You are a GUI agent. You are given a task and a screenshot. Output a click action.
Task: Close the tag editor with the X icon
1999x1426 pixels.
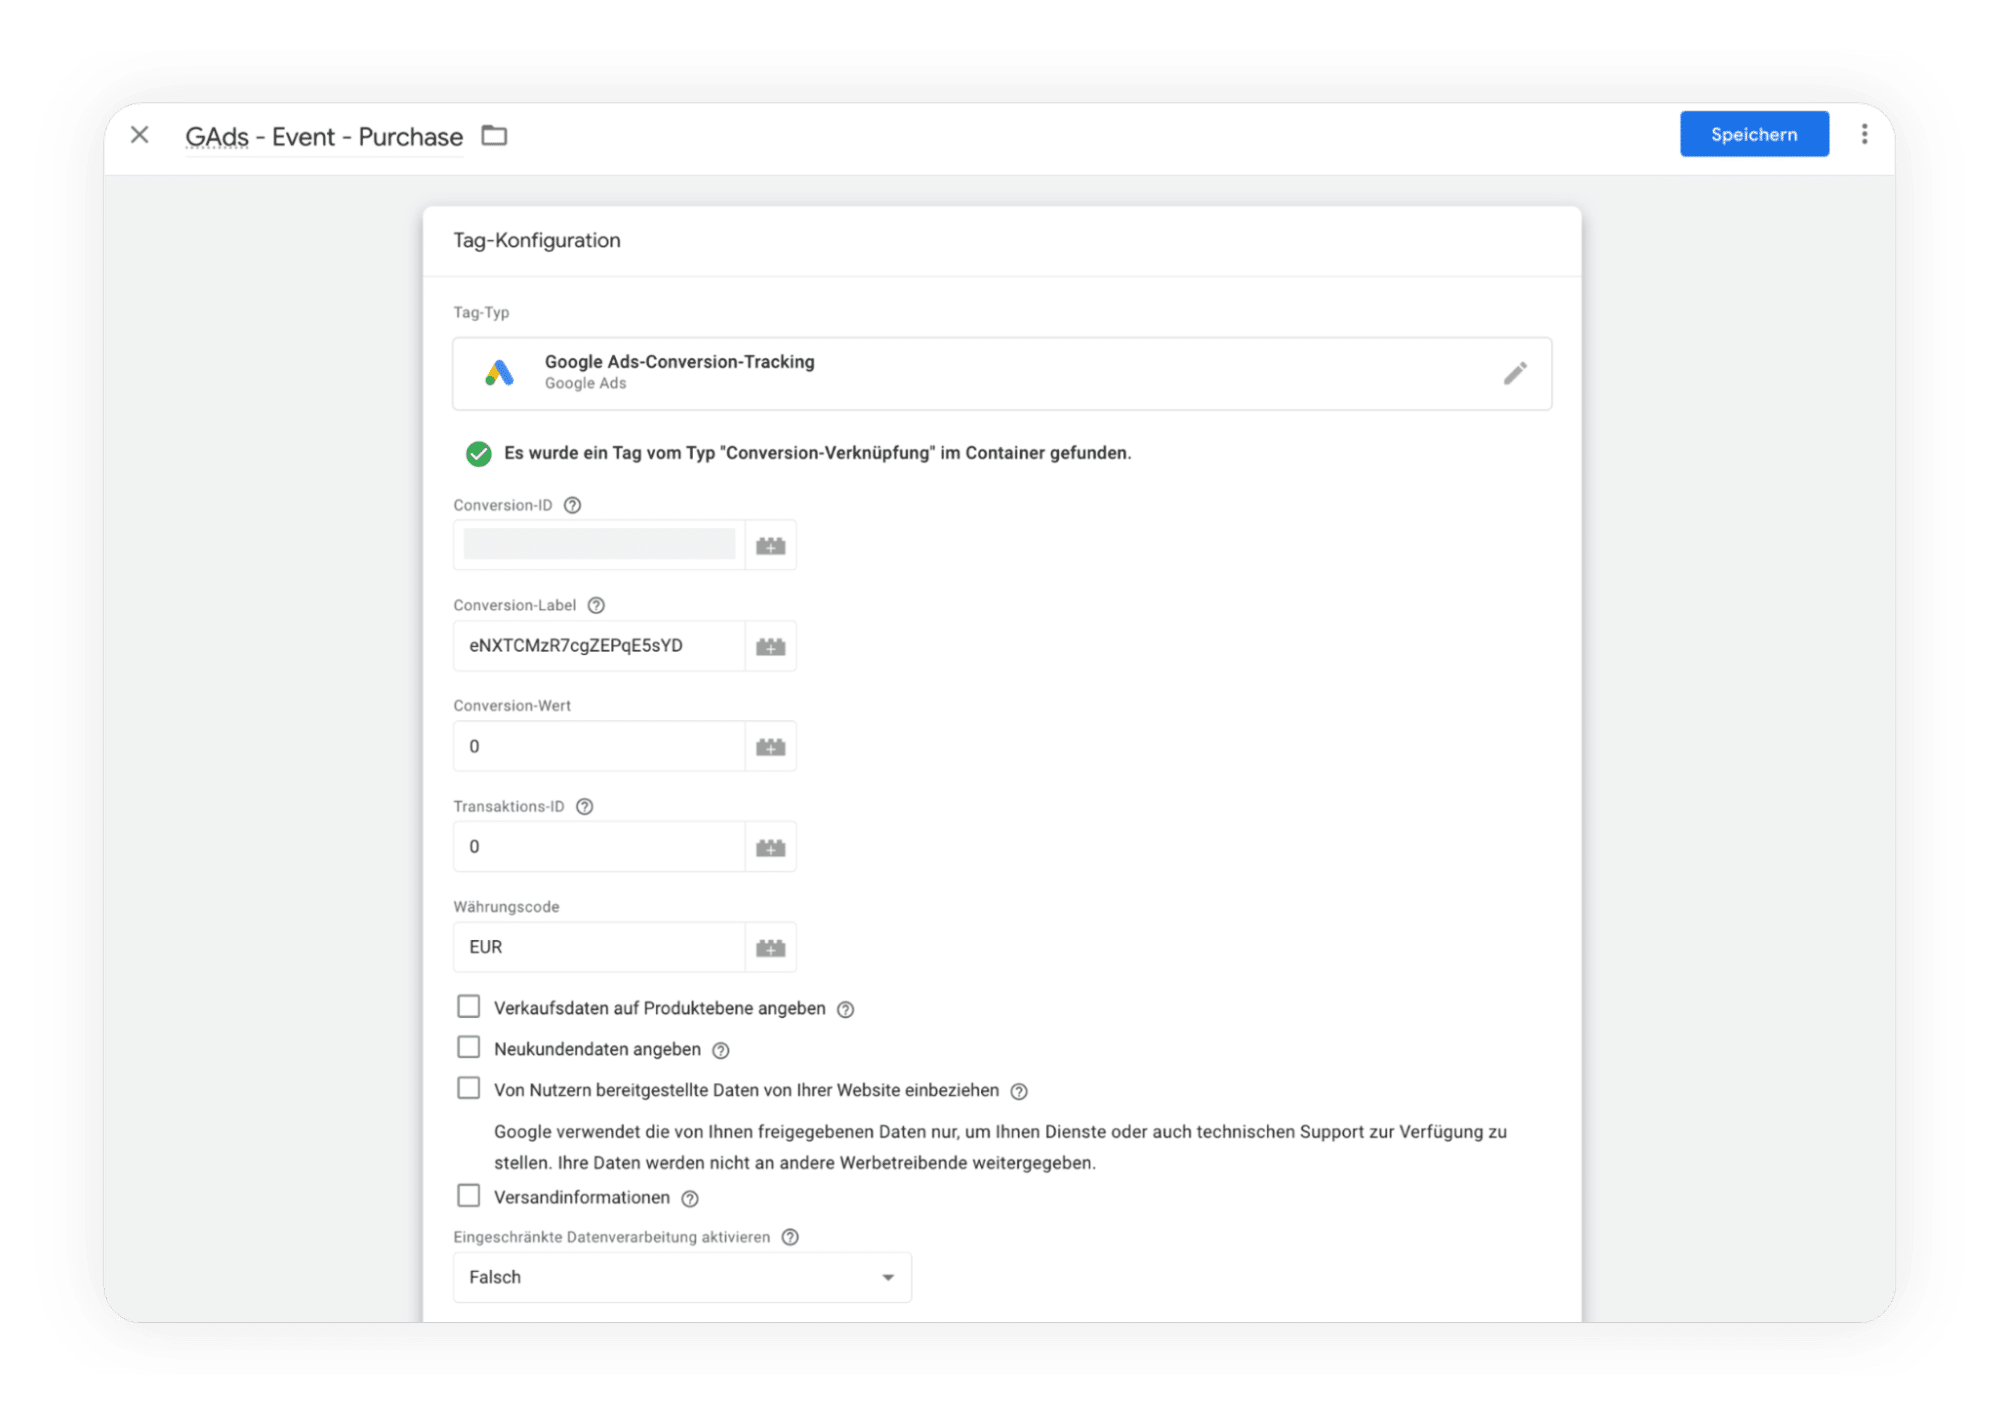140,135
